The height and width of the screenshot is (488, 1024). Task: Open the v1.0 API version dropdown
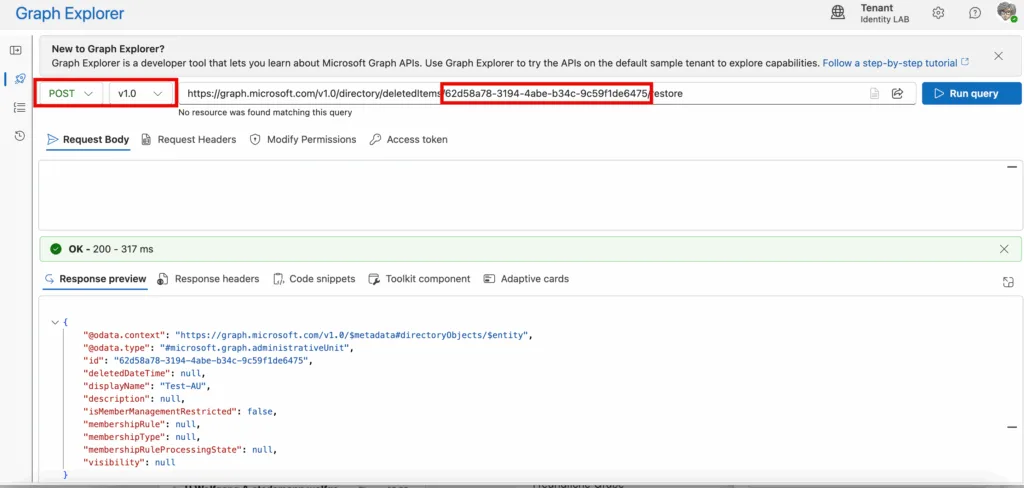click(x=140, y=93)
